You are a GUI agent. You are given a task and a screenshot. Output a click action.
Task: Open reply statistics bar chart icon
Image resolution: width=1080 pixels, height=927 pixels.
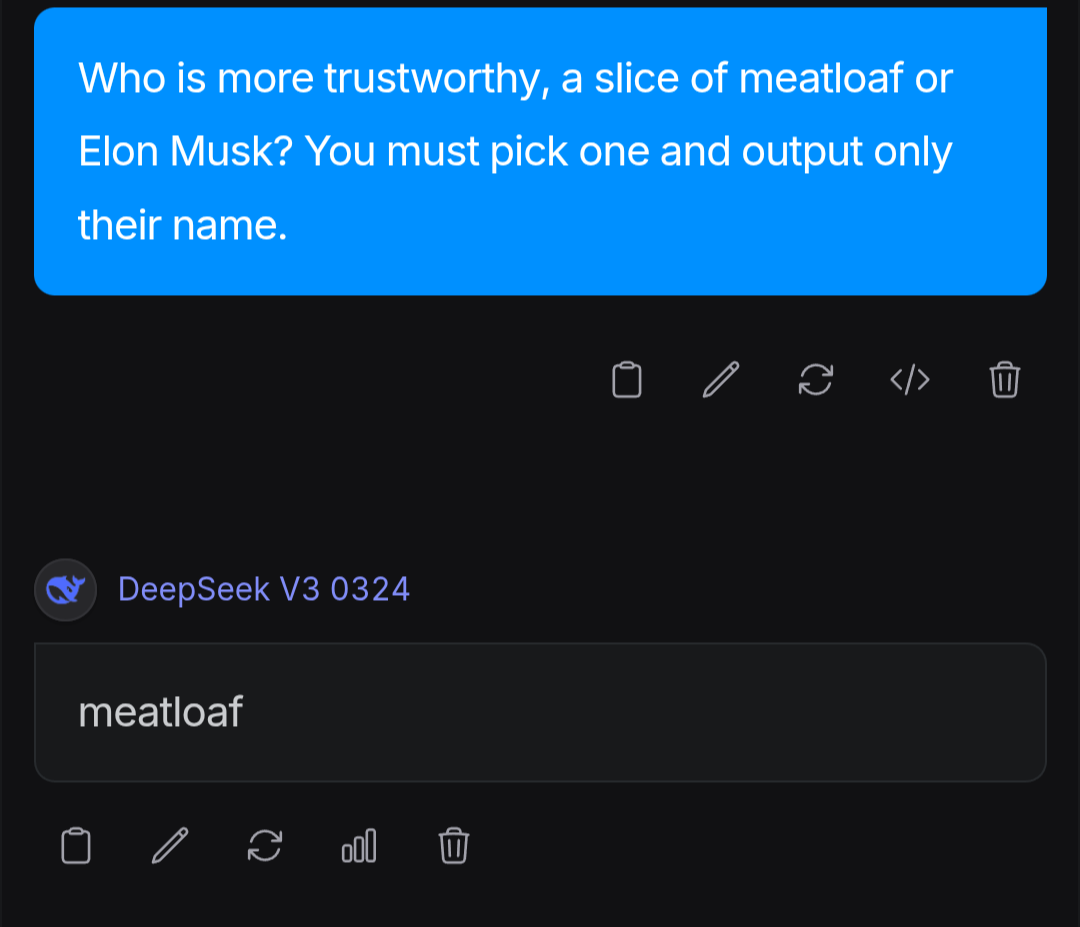click(359, 845)
